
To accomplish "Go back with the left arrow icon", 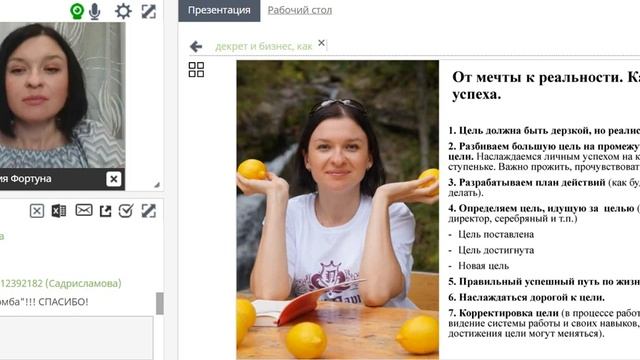I will pos(196,47).
